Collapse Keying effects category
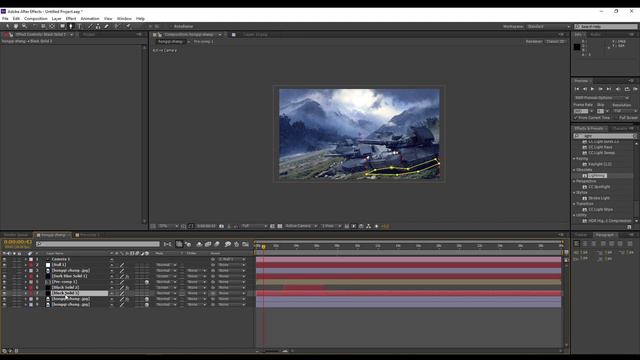The image size is (640, 360). pos(574,158)
